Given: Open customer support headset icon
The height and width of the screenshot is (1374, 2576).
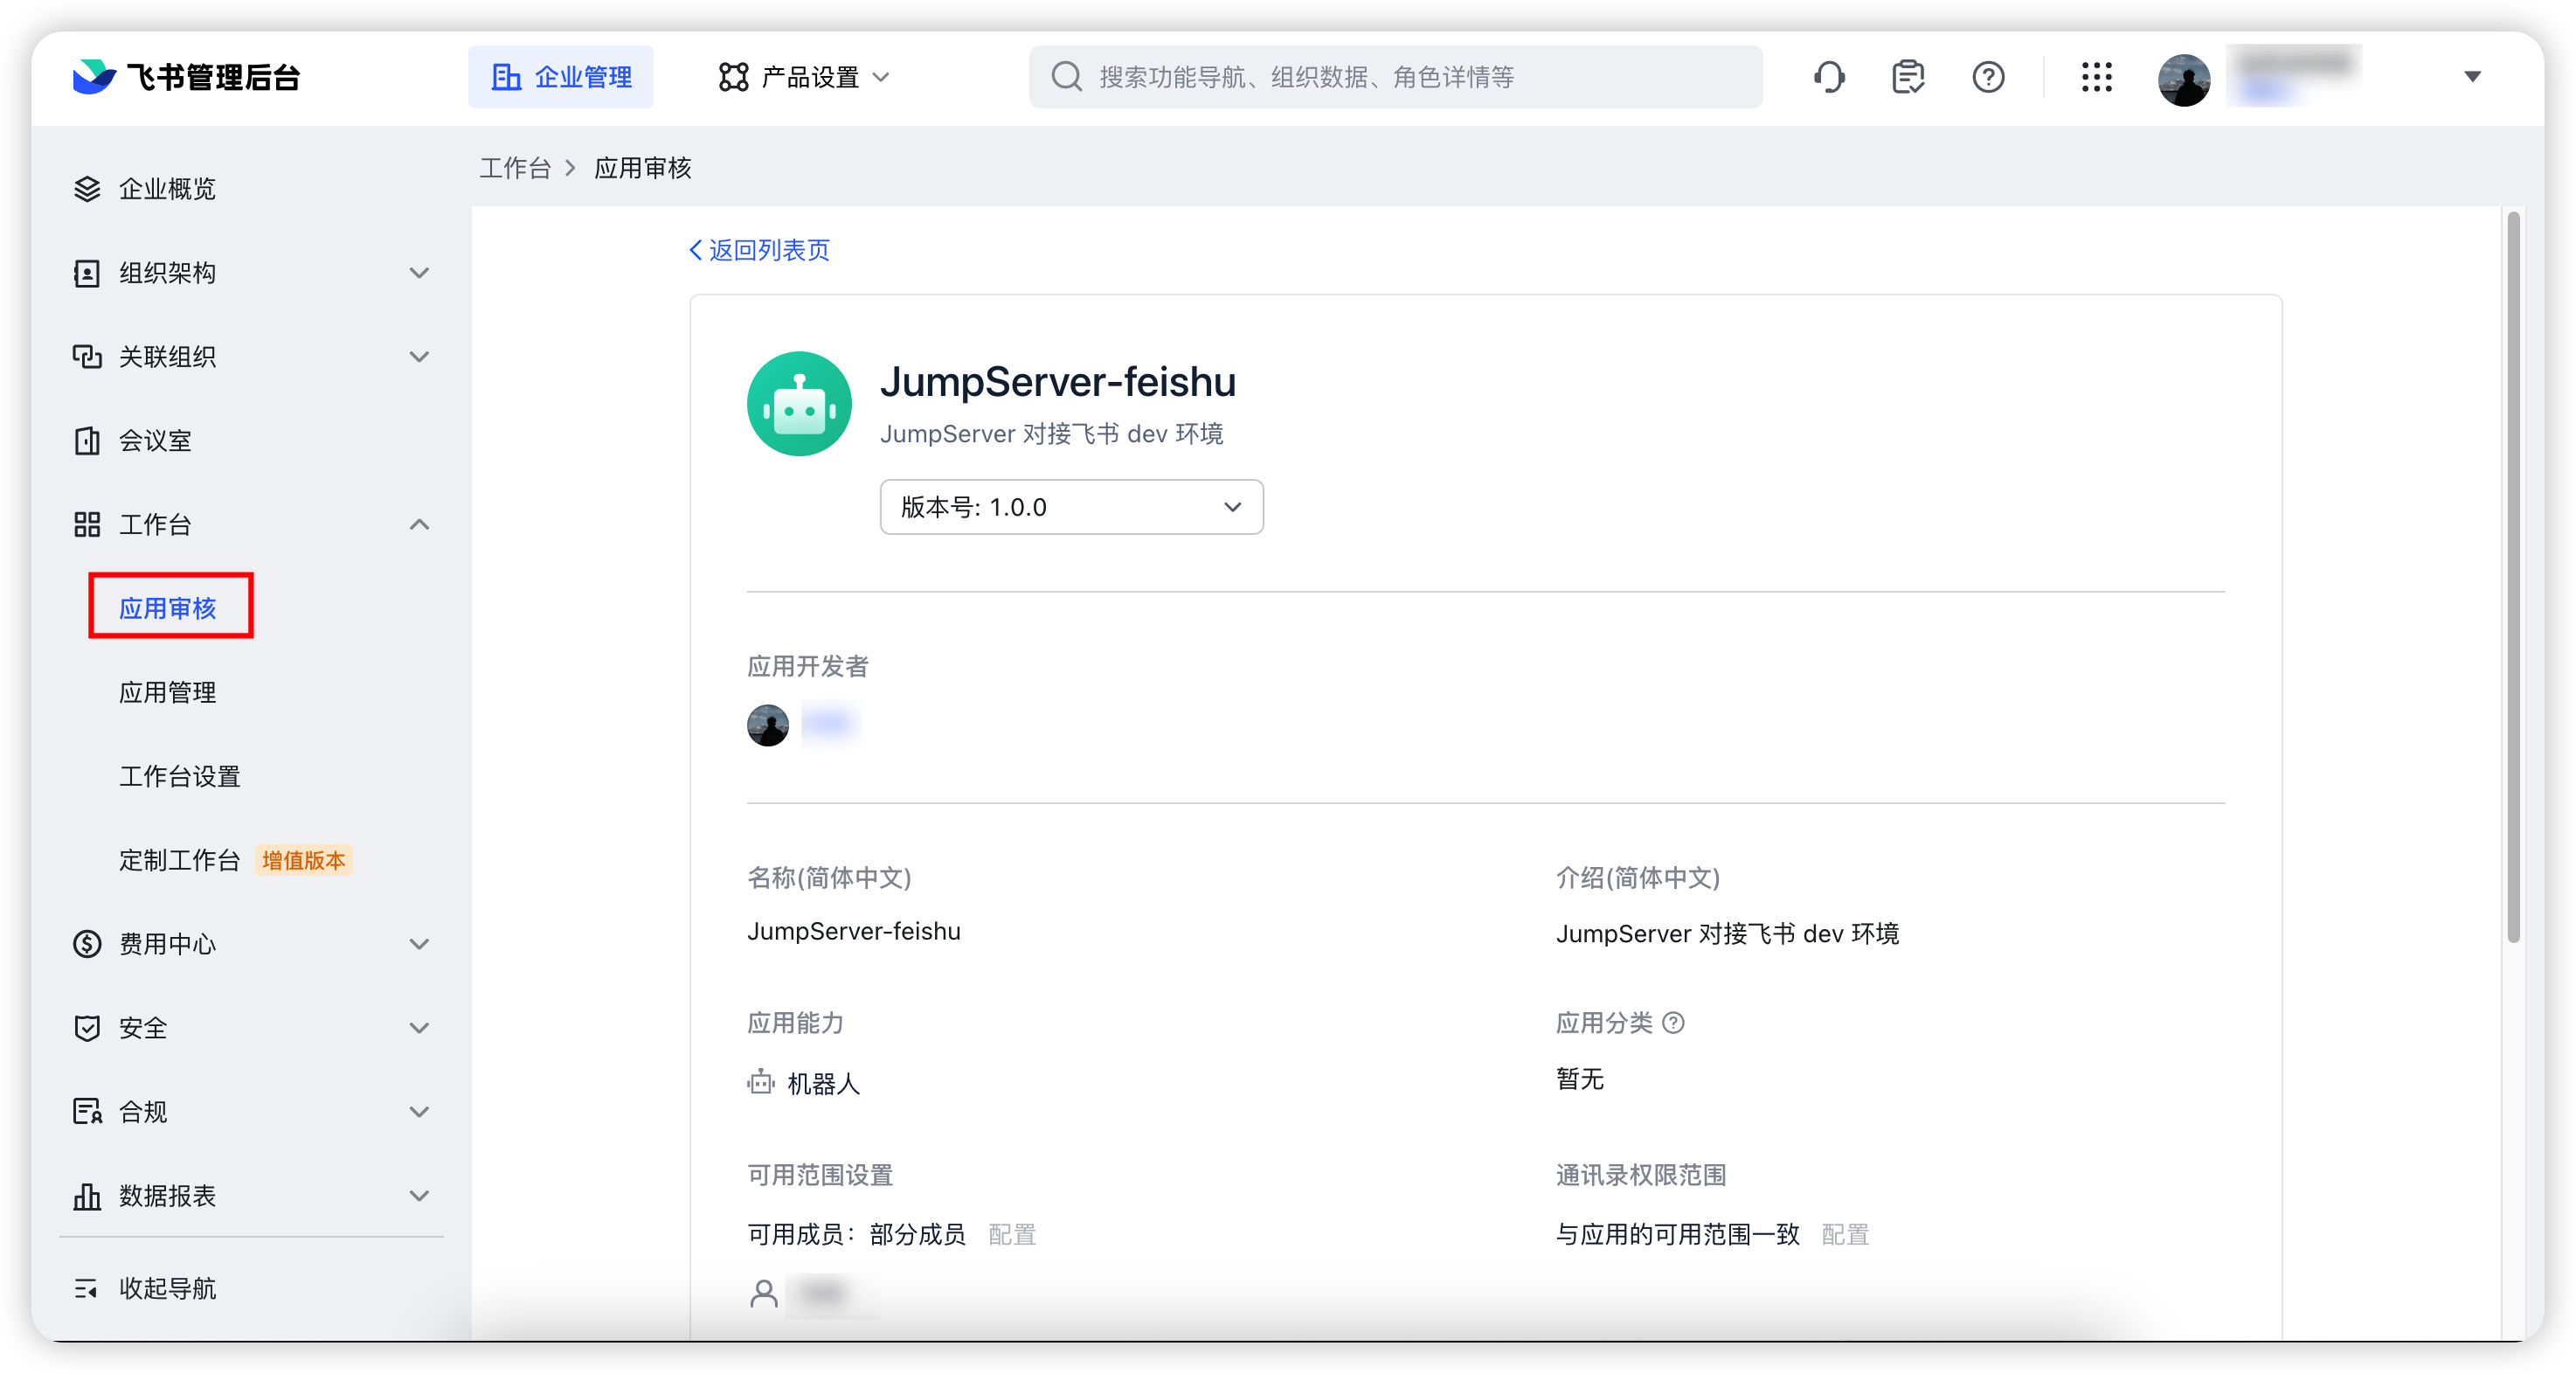Looking at the screenshot, I should point(1829,77).
